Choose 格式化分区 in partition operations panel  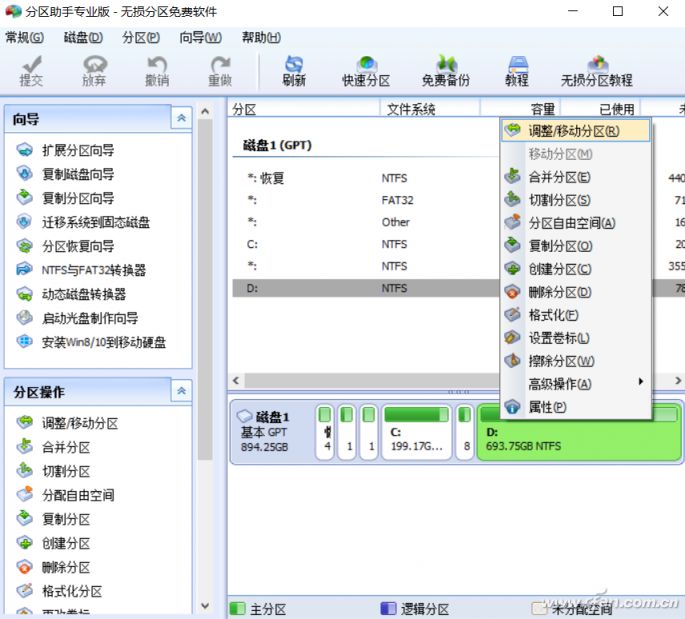pos(59,591)
